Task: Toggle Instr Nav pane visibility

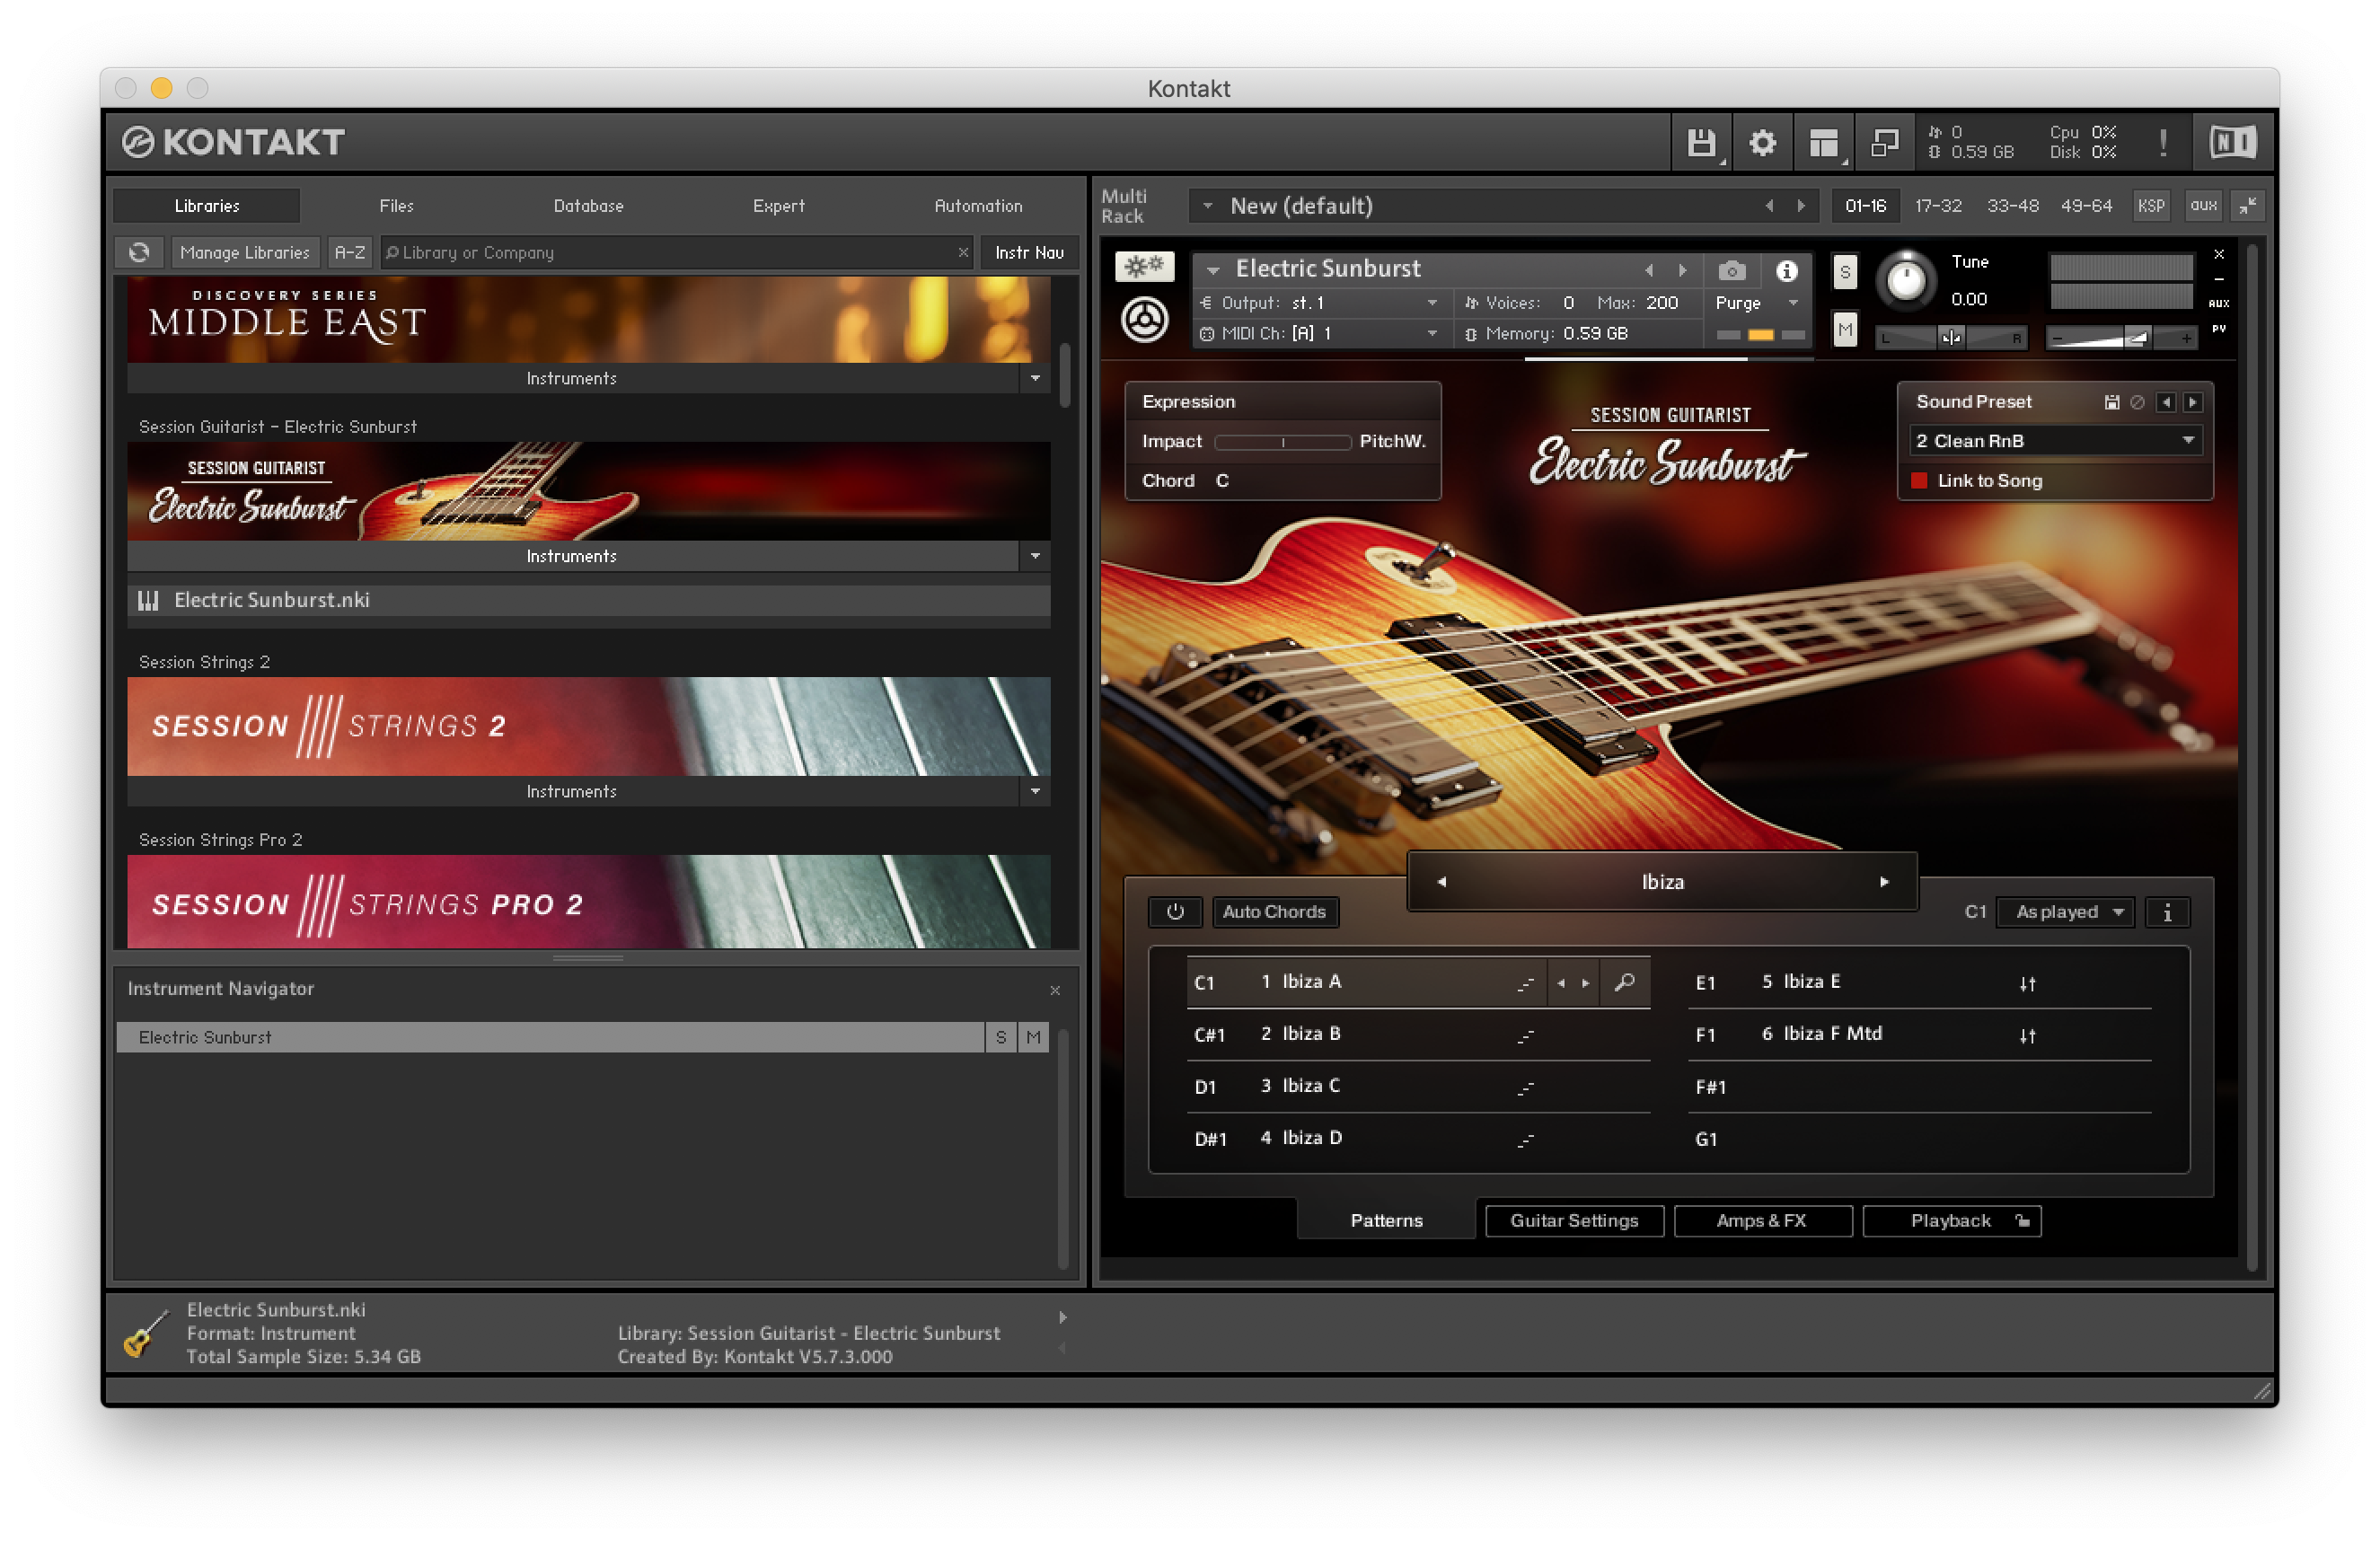Action: pyautogui.click(x=1029, y=252)
